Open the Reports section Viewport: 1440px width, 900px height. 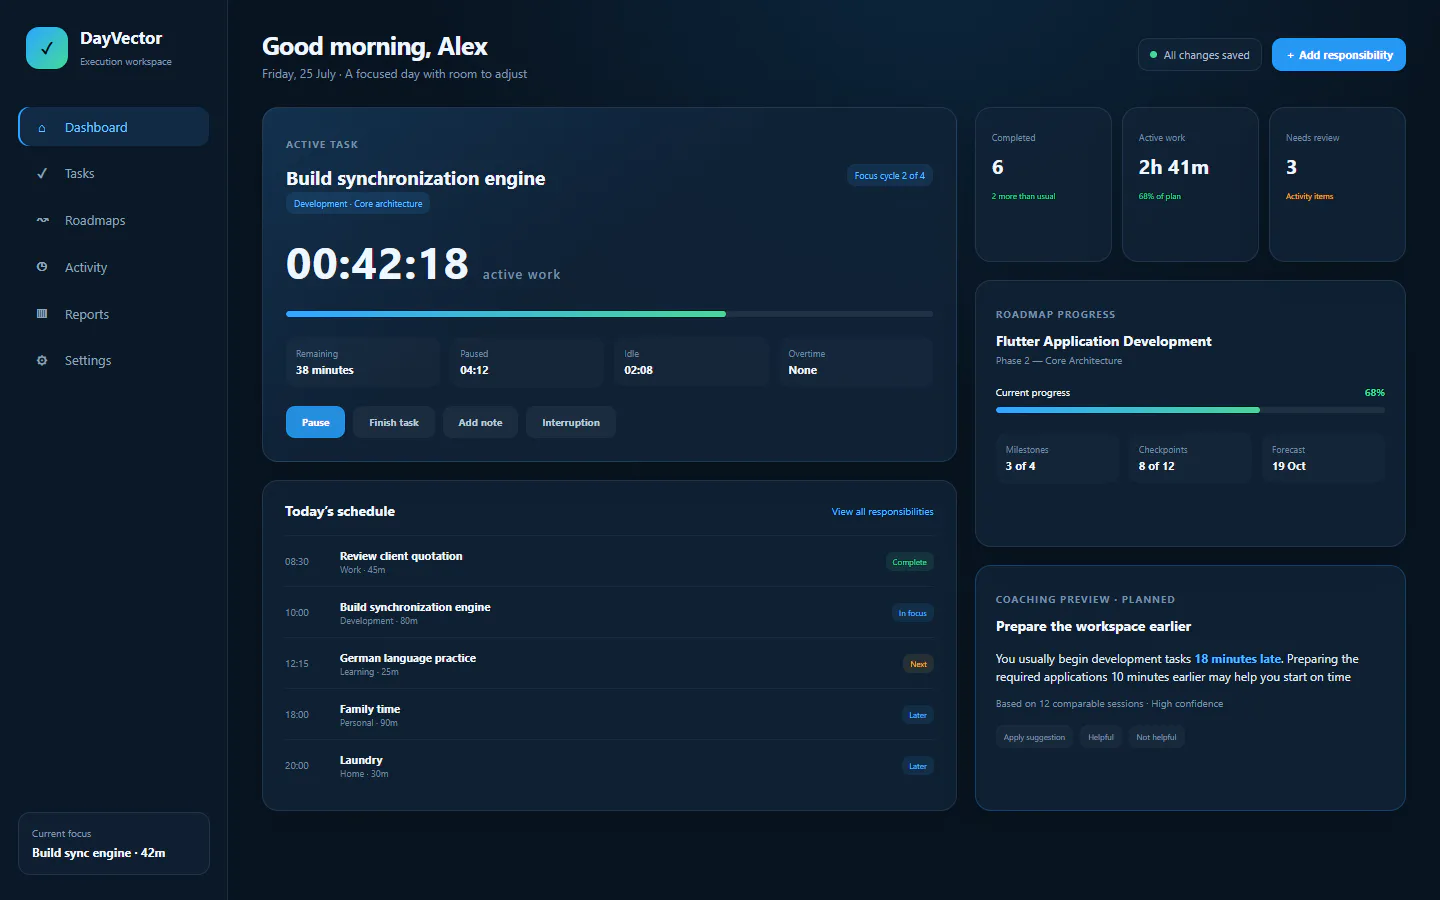(x=114, y=314)
